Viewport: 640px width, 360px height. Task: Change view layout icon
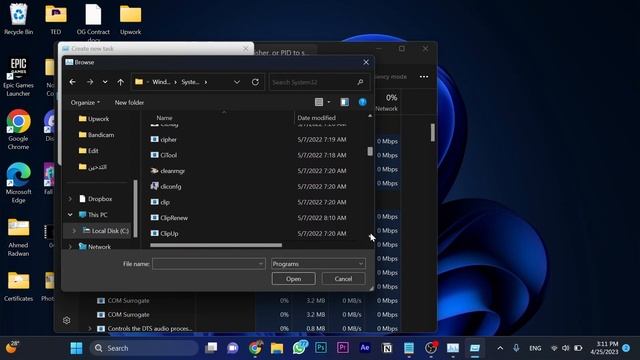pyautogui.click(x=319, y=102)
